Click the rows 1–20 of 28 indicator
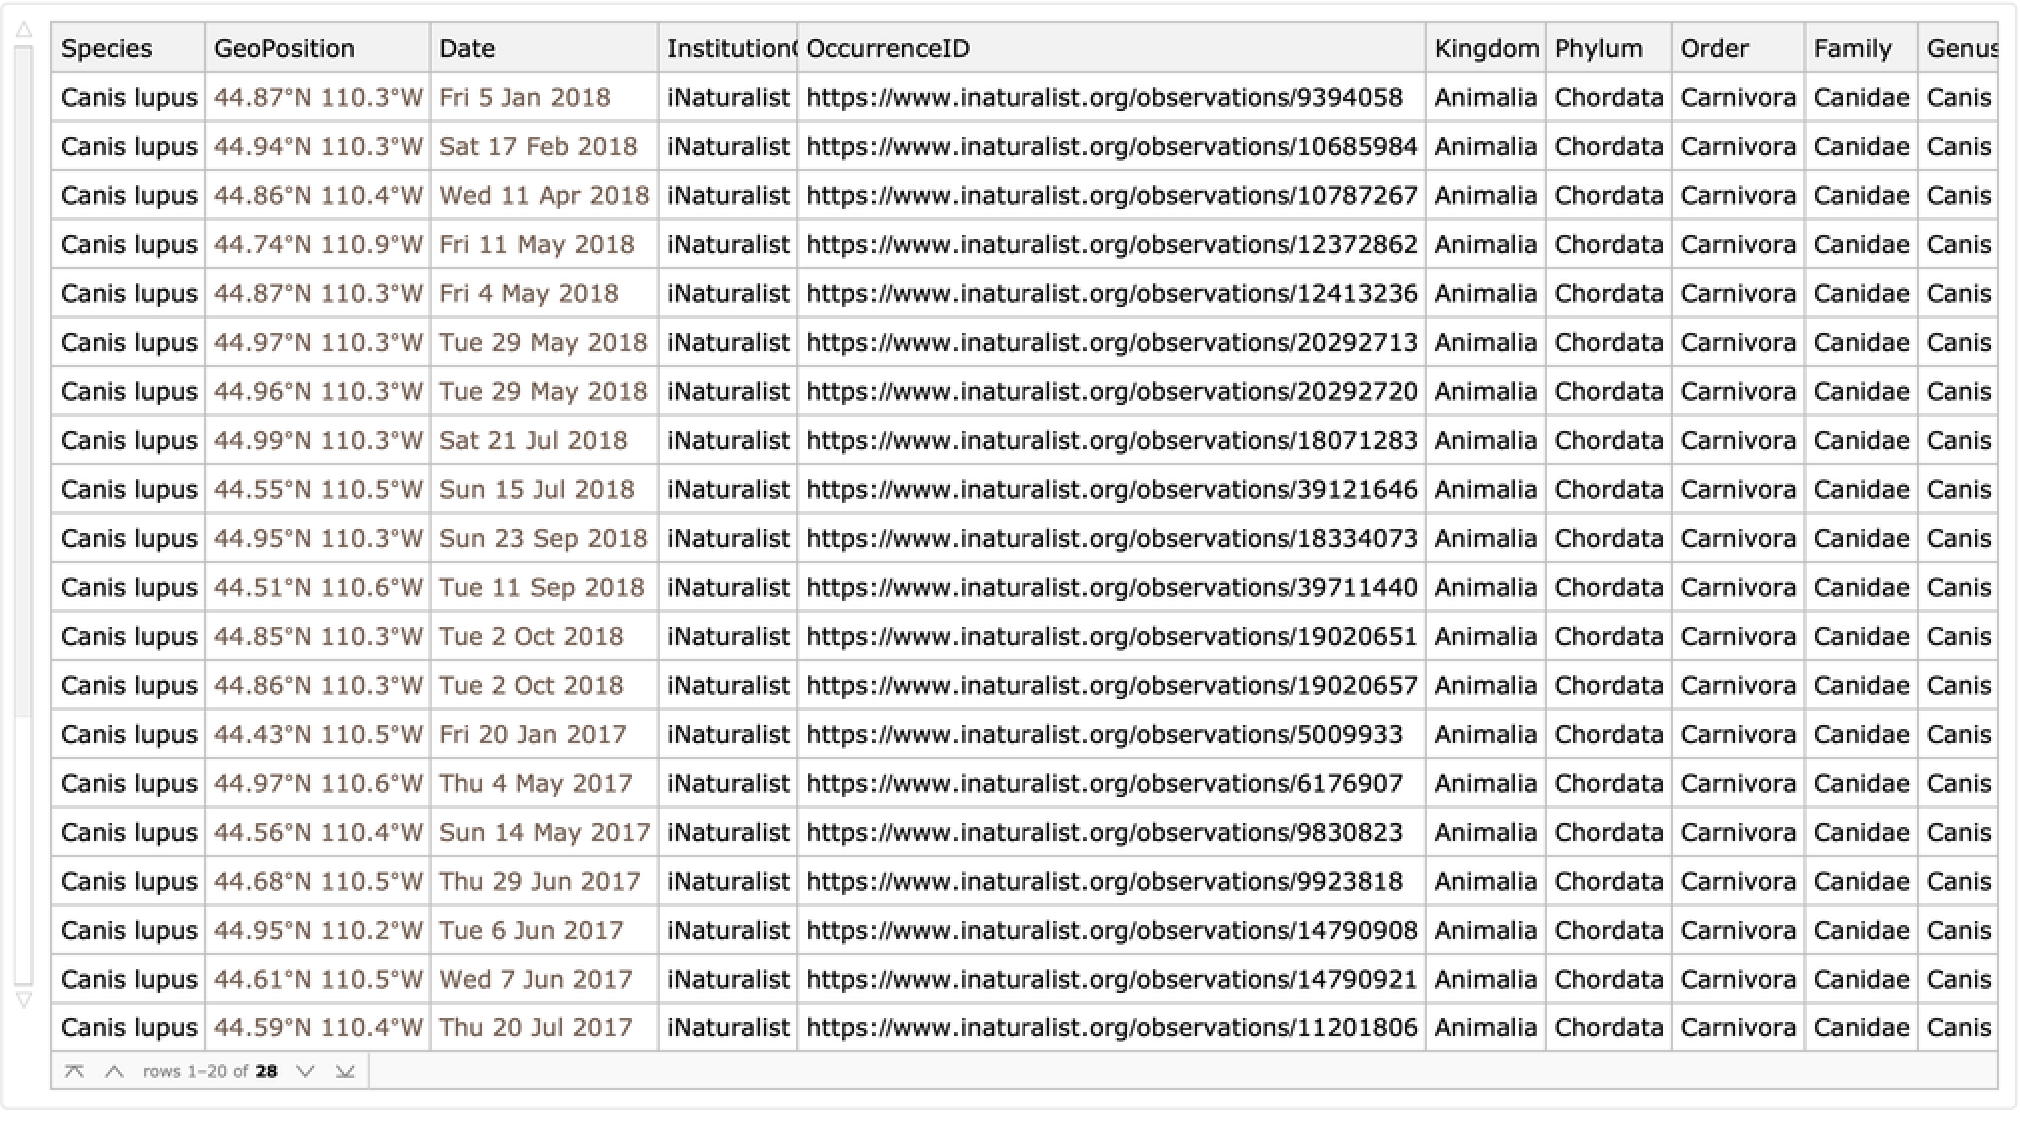 coord(210,1072)
